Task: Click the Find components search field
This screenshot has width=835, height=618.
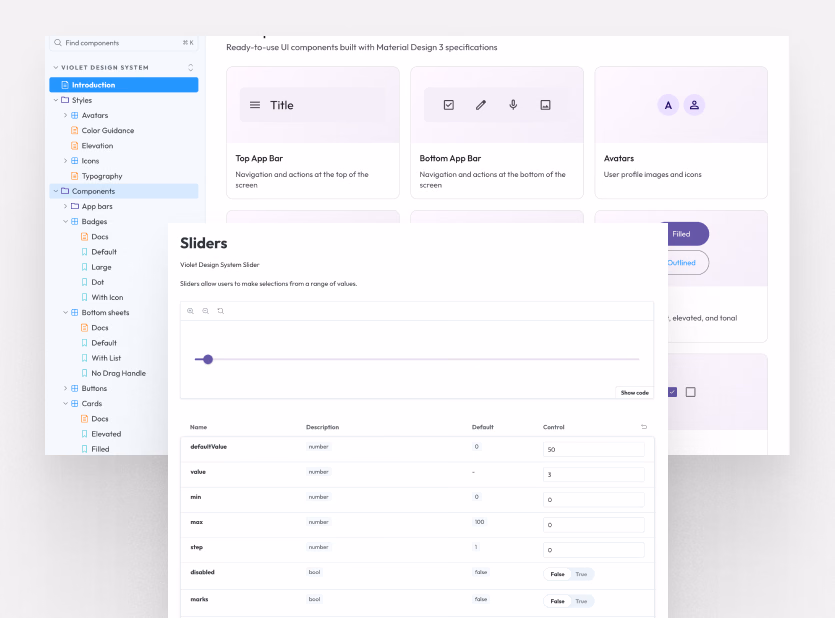Action: point(124,43)
